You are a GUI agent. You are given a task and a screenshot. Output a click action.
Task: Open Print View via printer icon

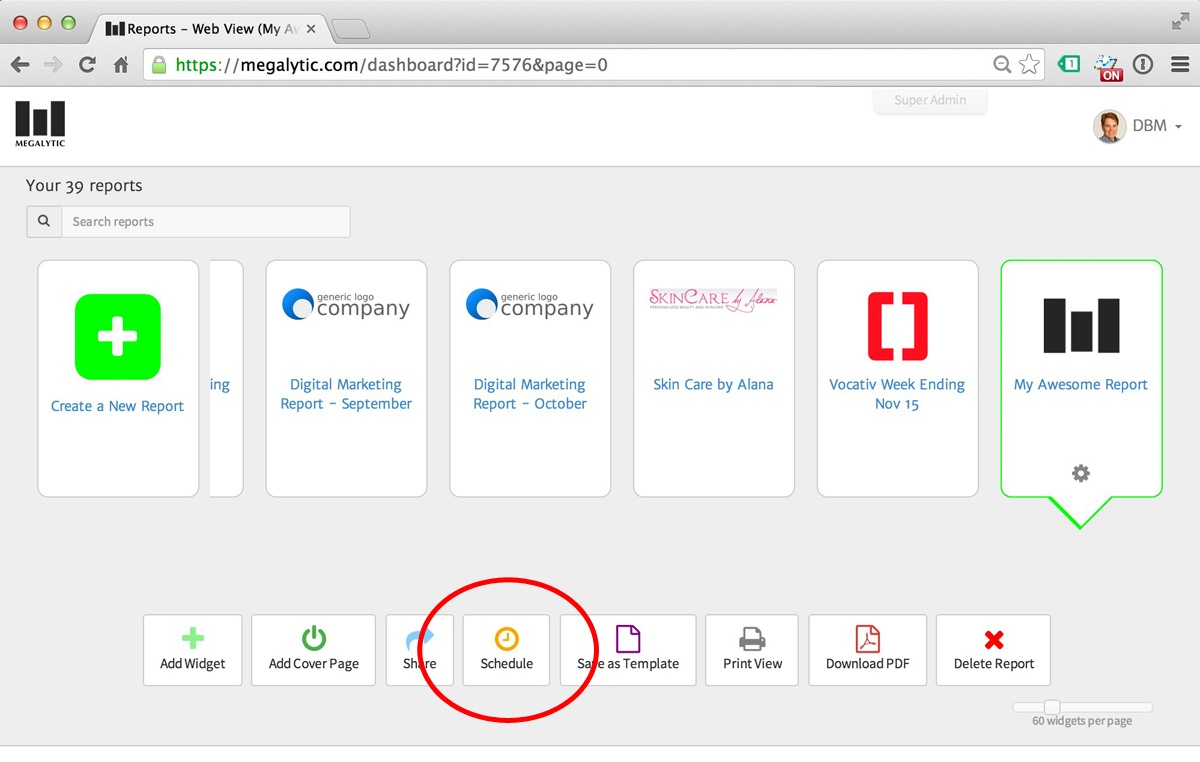[x=752, y=638]
